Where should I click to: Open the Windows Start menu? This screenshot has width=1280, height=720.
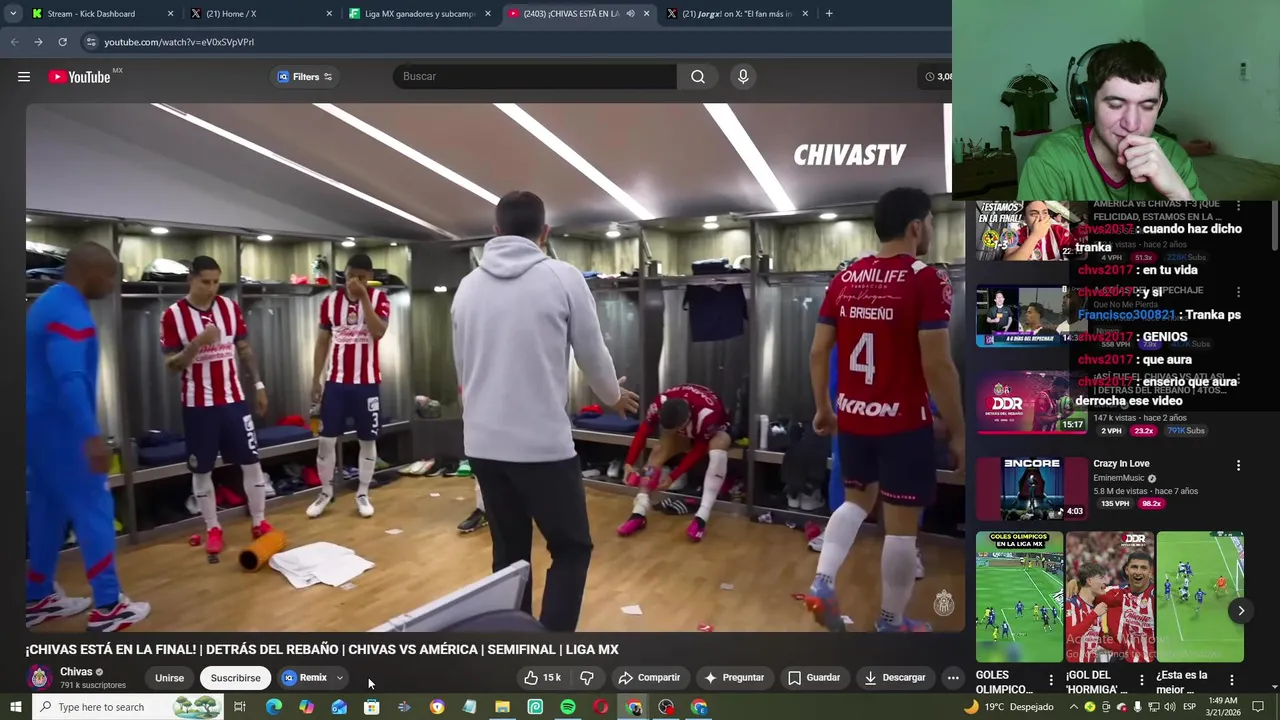16,707
